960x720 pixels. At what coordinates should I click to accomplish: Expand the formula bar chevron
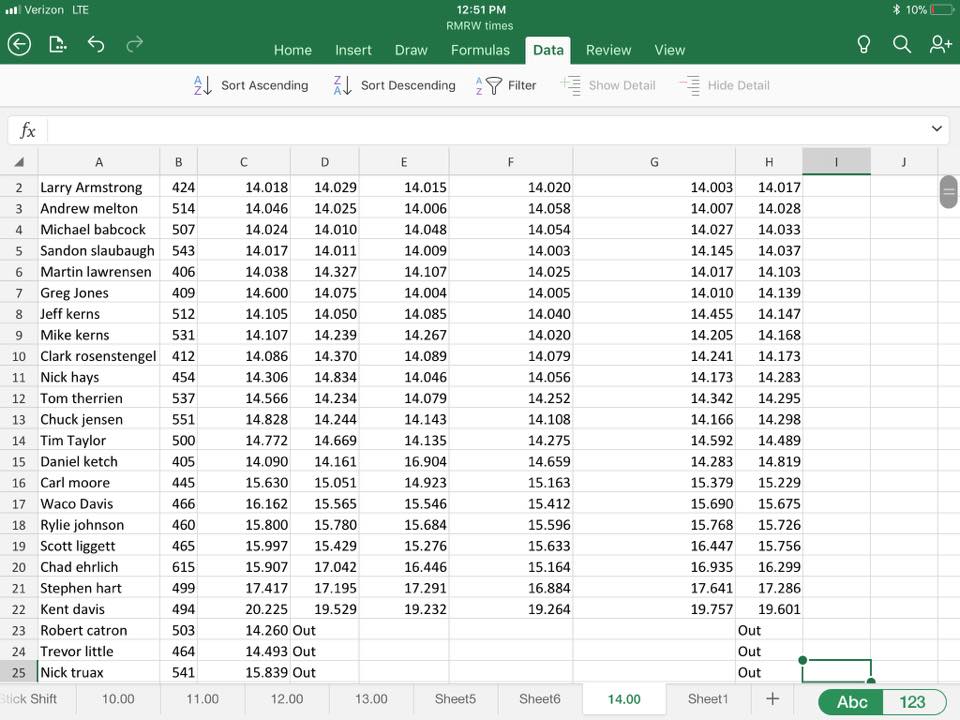pyautogui.click(x=937, y=129)
